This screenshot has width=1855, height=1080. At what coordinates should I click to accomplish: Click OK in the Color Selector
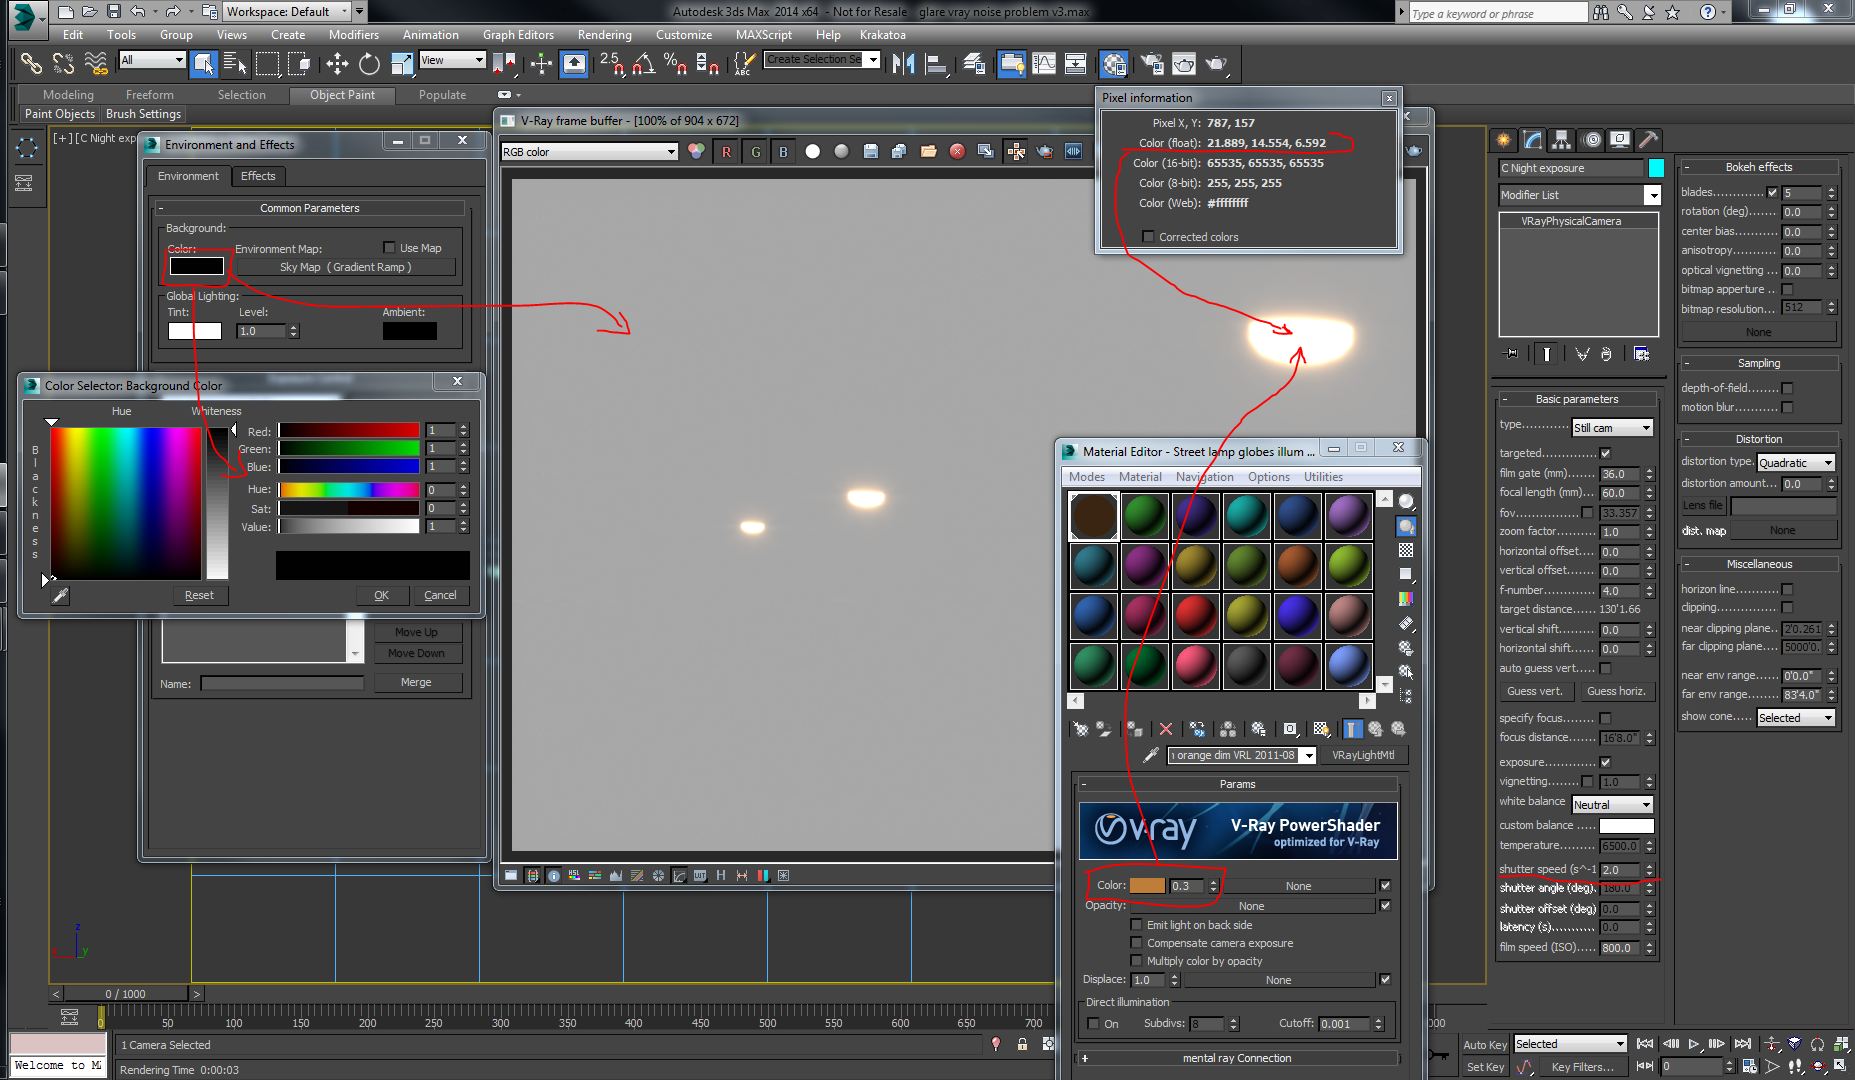point(381,595)
